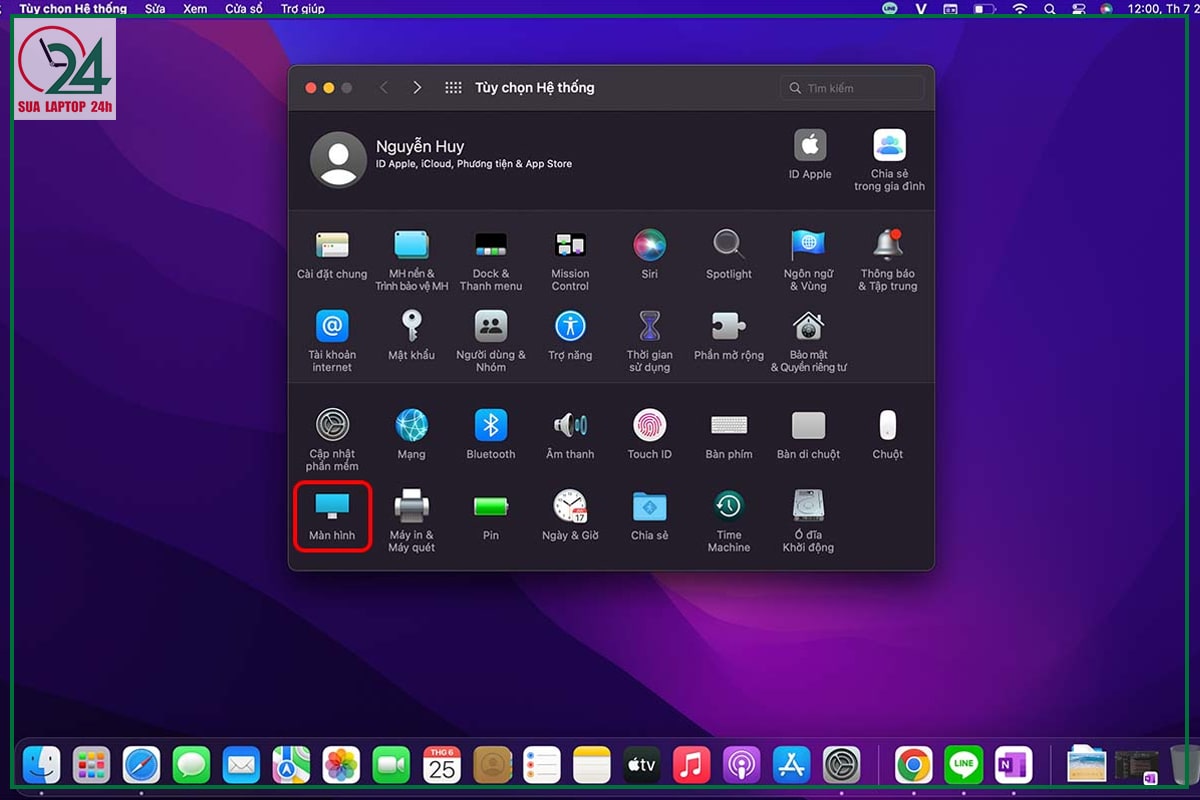Open the Trợ giúp menu

click(x=302, y=8)
